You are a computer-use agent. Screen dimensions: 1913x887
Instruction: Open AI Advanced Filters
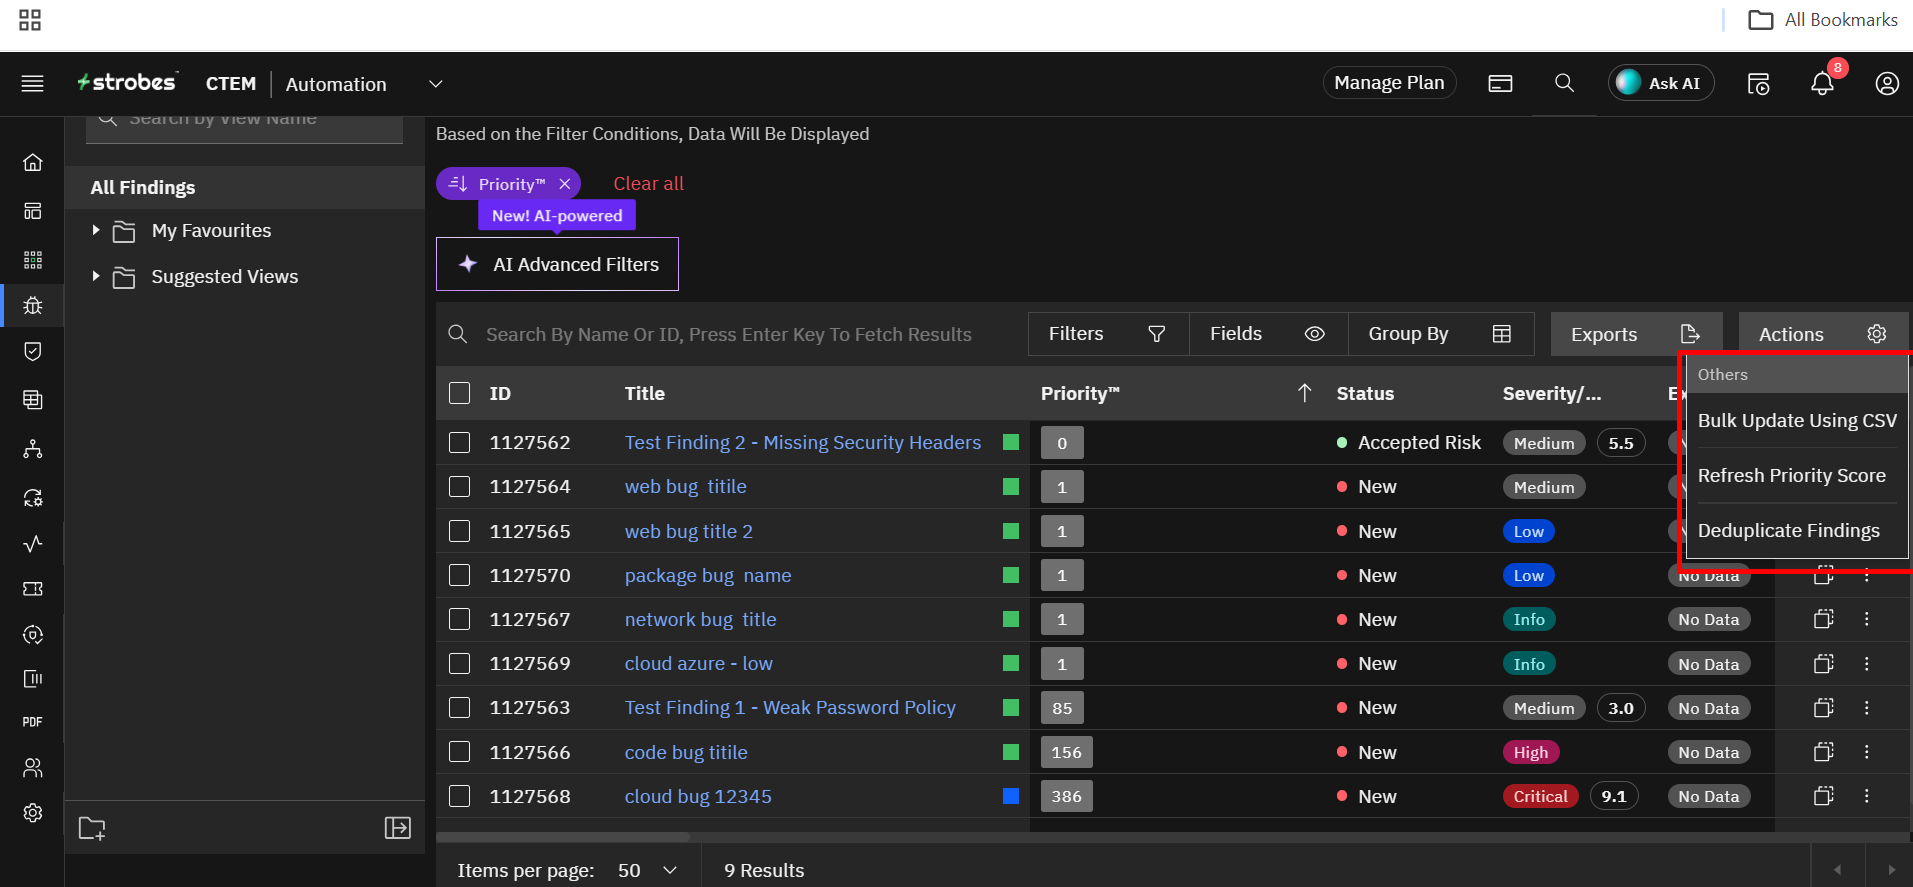(x=557, y=264)
